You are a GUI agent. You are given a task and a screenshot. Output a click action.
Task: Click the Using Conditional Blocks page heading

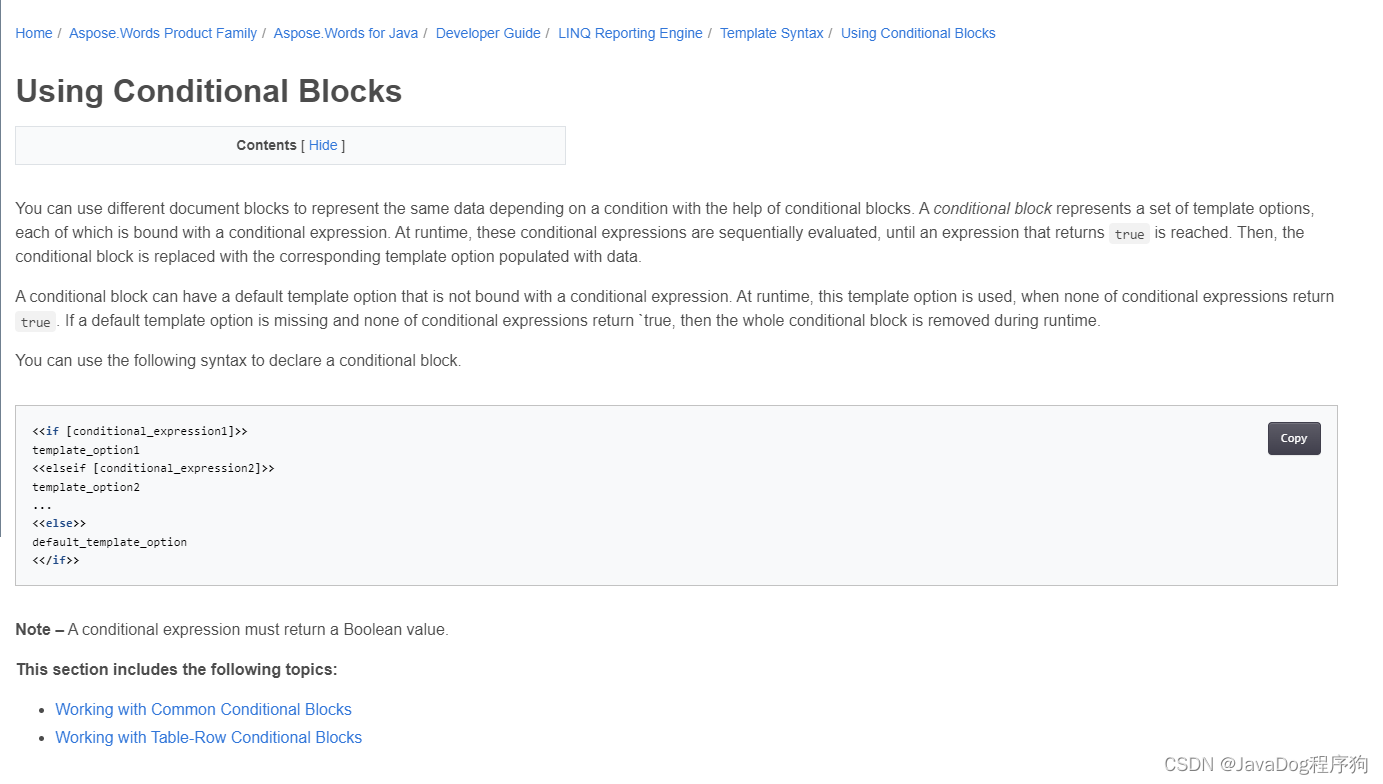[209, 91]
